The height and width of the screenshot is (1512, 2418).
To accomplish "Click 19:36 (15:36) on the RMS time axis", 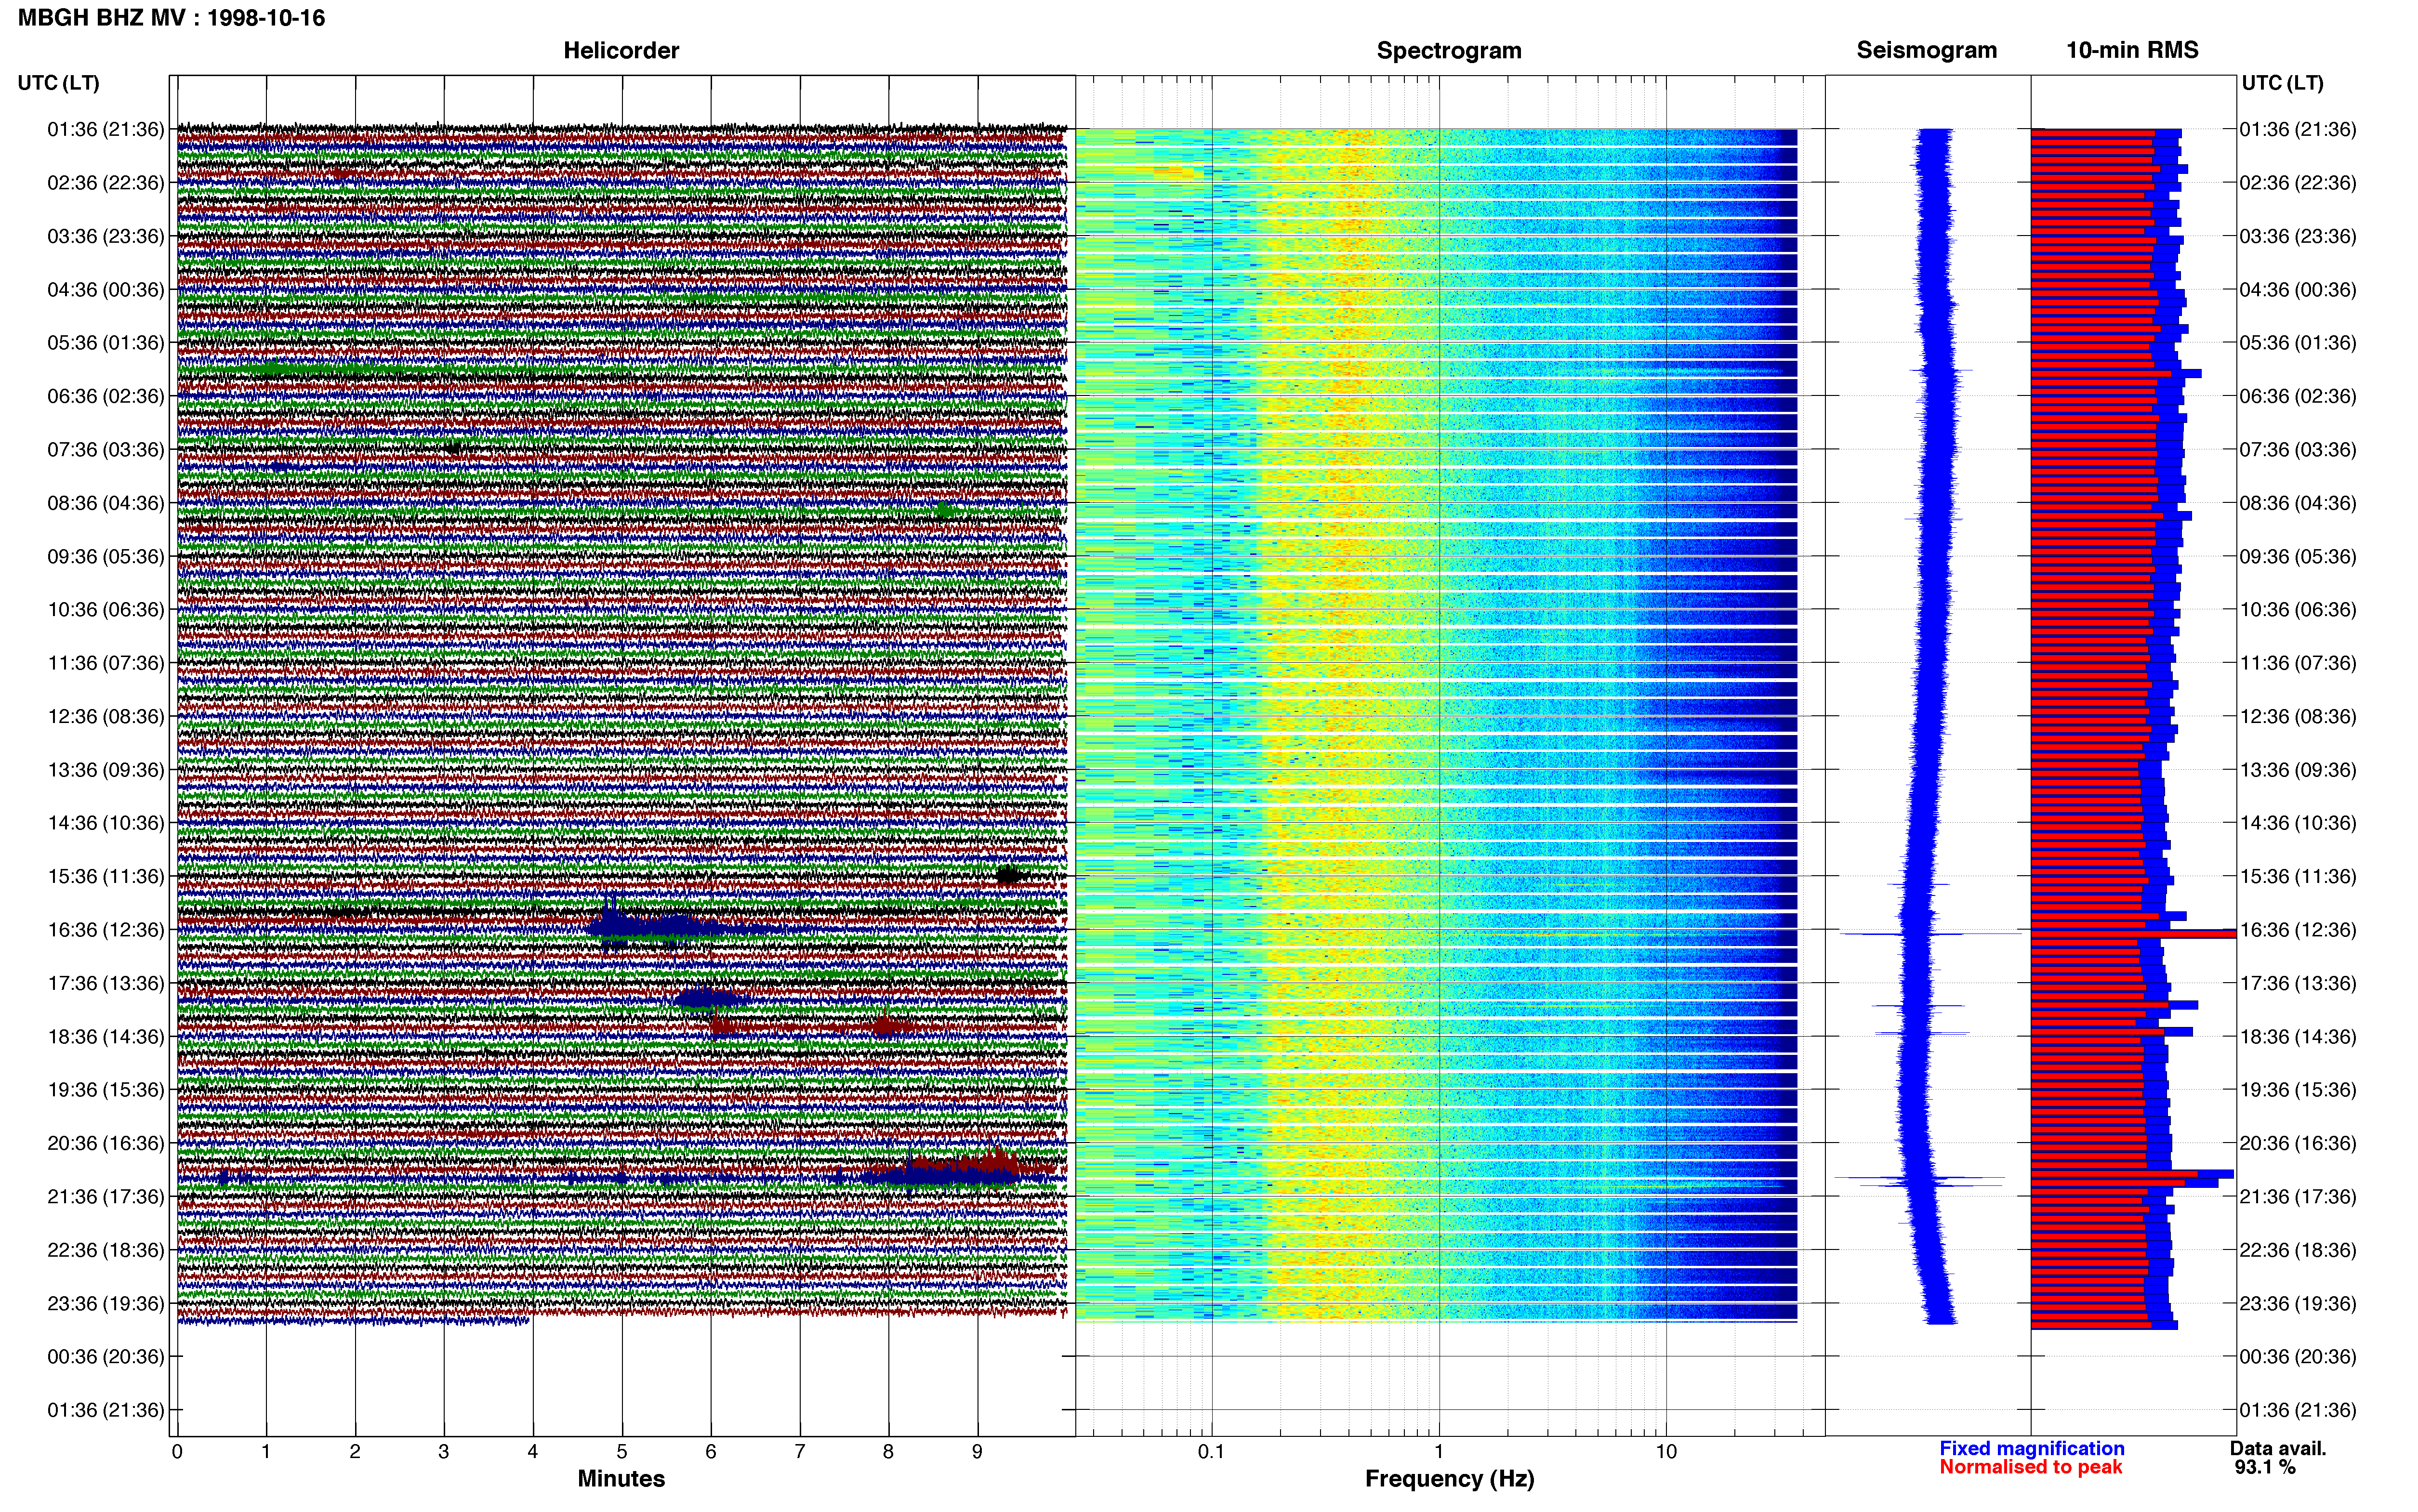I will [2298, 1090].
